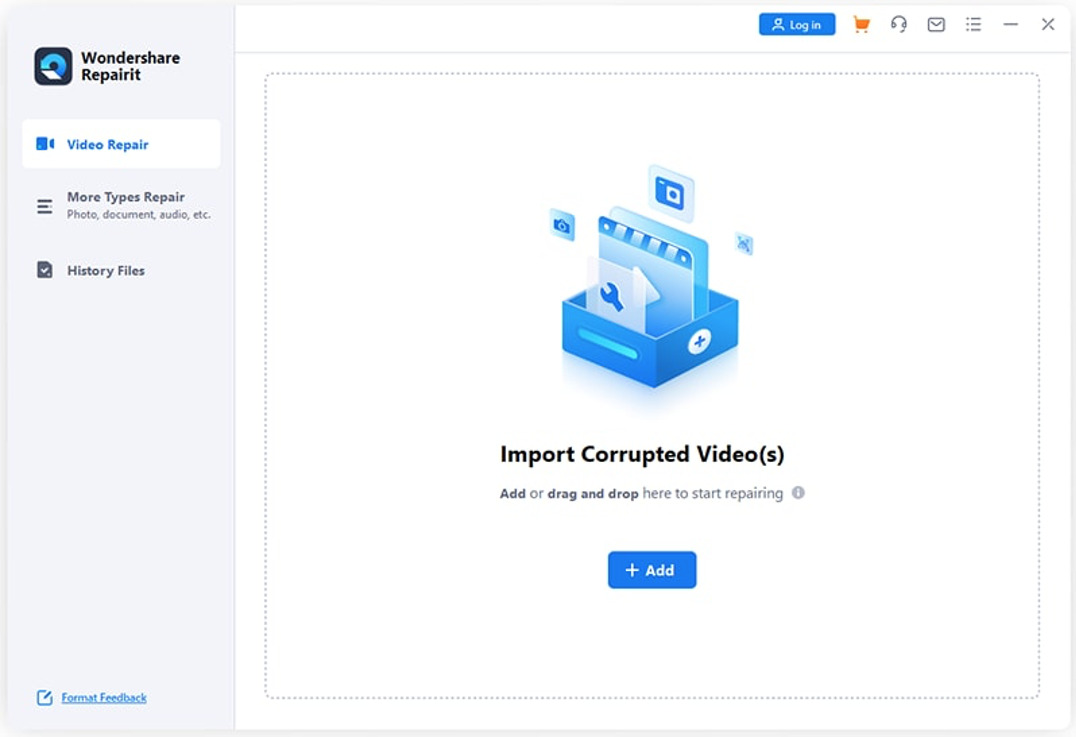Click the History Files checkmark document icon
The height and width of the screenshot is (737, 1076).
(x=45, y=270)
